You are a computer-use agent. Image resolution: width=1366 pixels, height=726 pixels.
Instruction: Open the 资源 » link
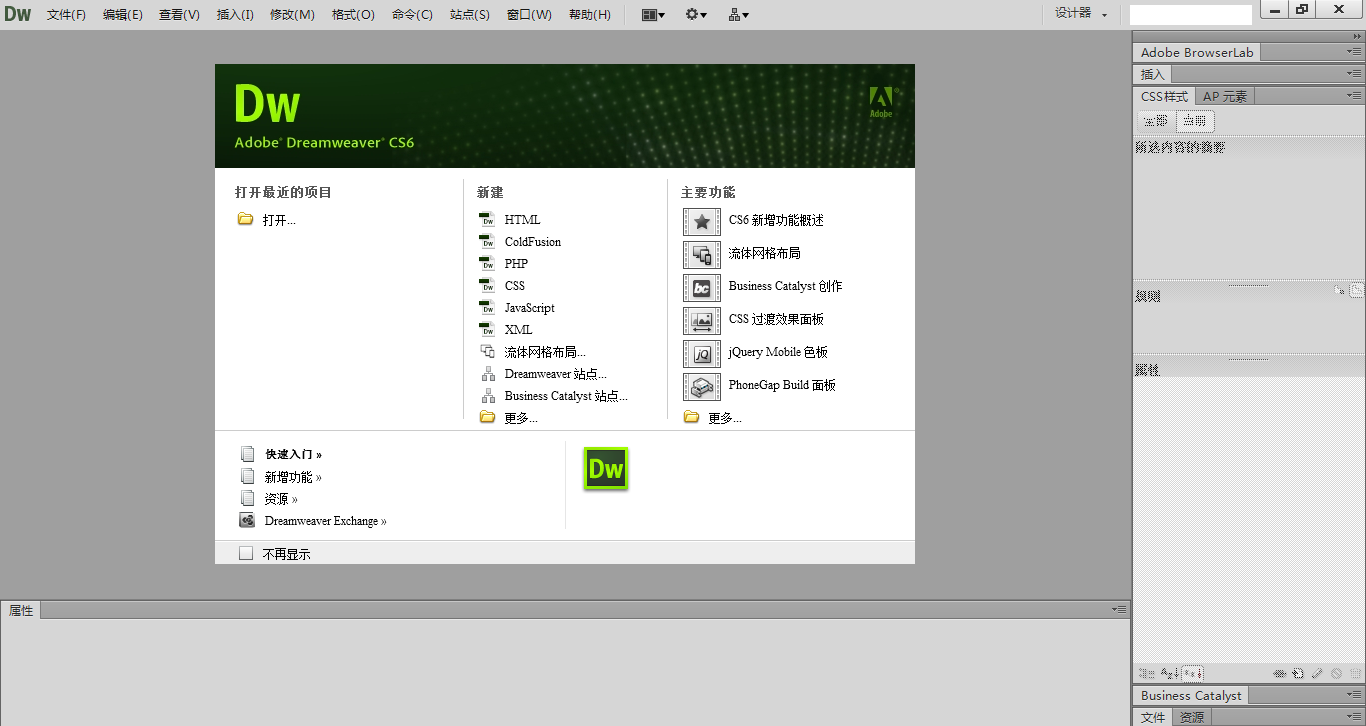(281, 499)
